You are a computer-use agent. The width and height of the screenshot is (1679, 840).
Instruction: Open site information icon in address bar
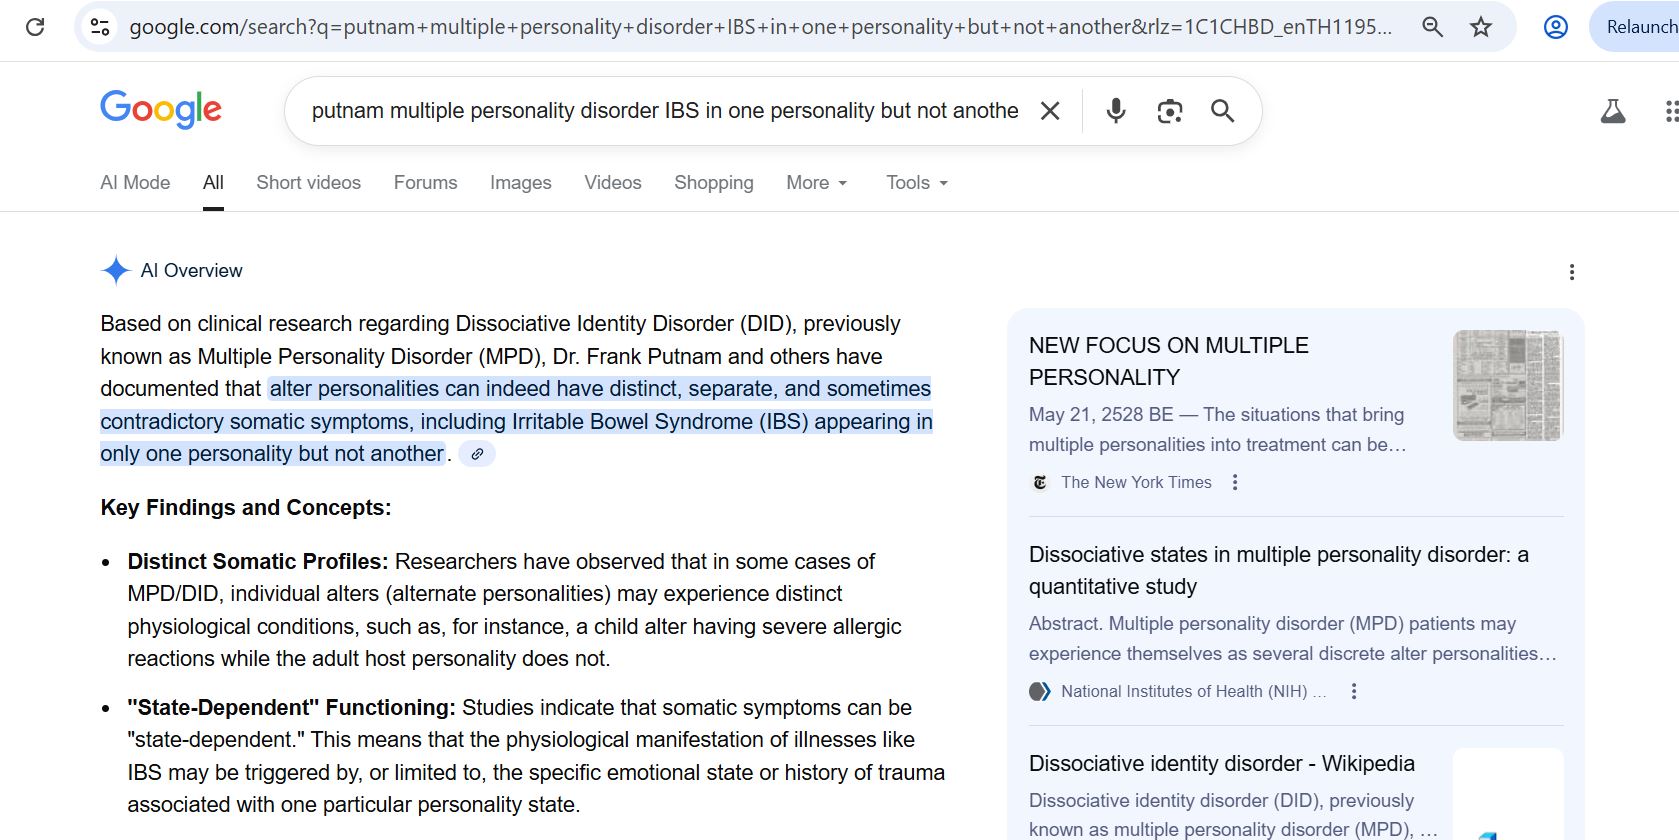click(100, 27)
